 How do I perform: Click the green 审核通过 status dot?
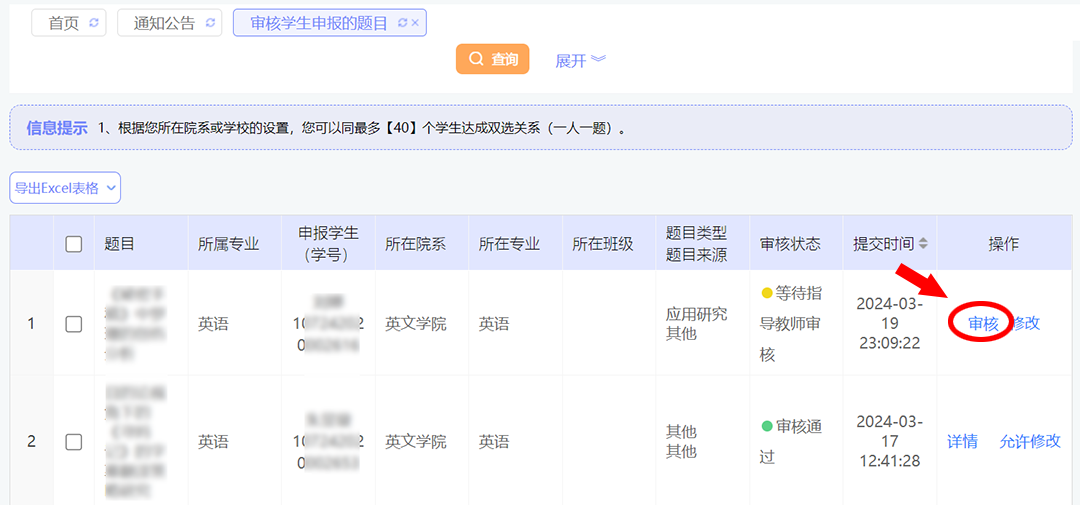tap(767, 426)
